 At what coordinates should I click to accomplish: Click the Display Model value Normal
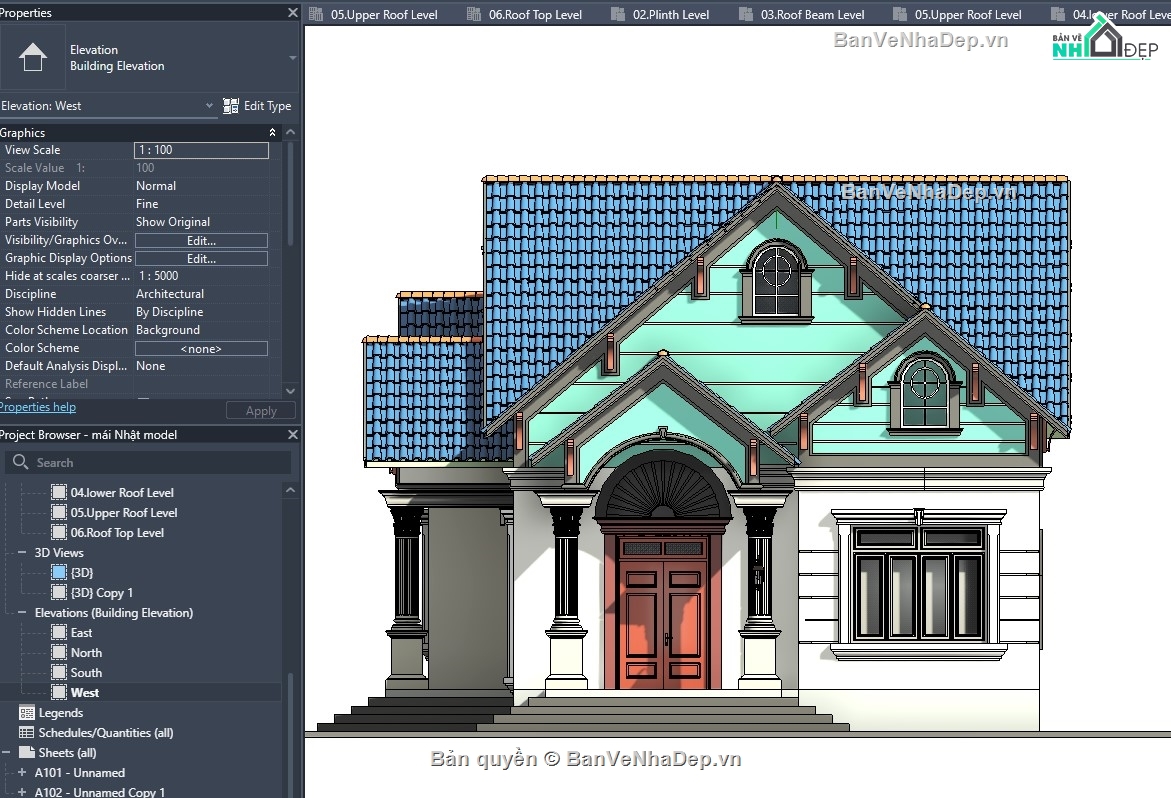click(x=156, y=186)
